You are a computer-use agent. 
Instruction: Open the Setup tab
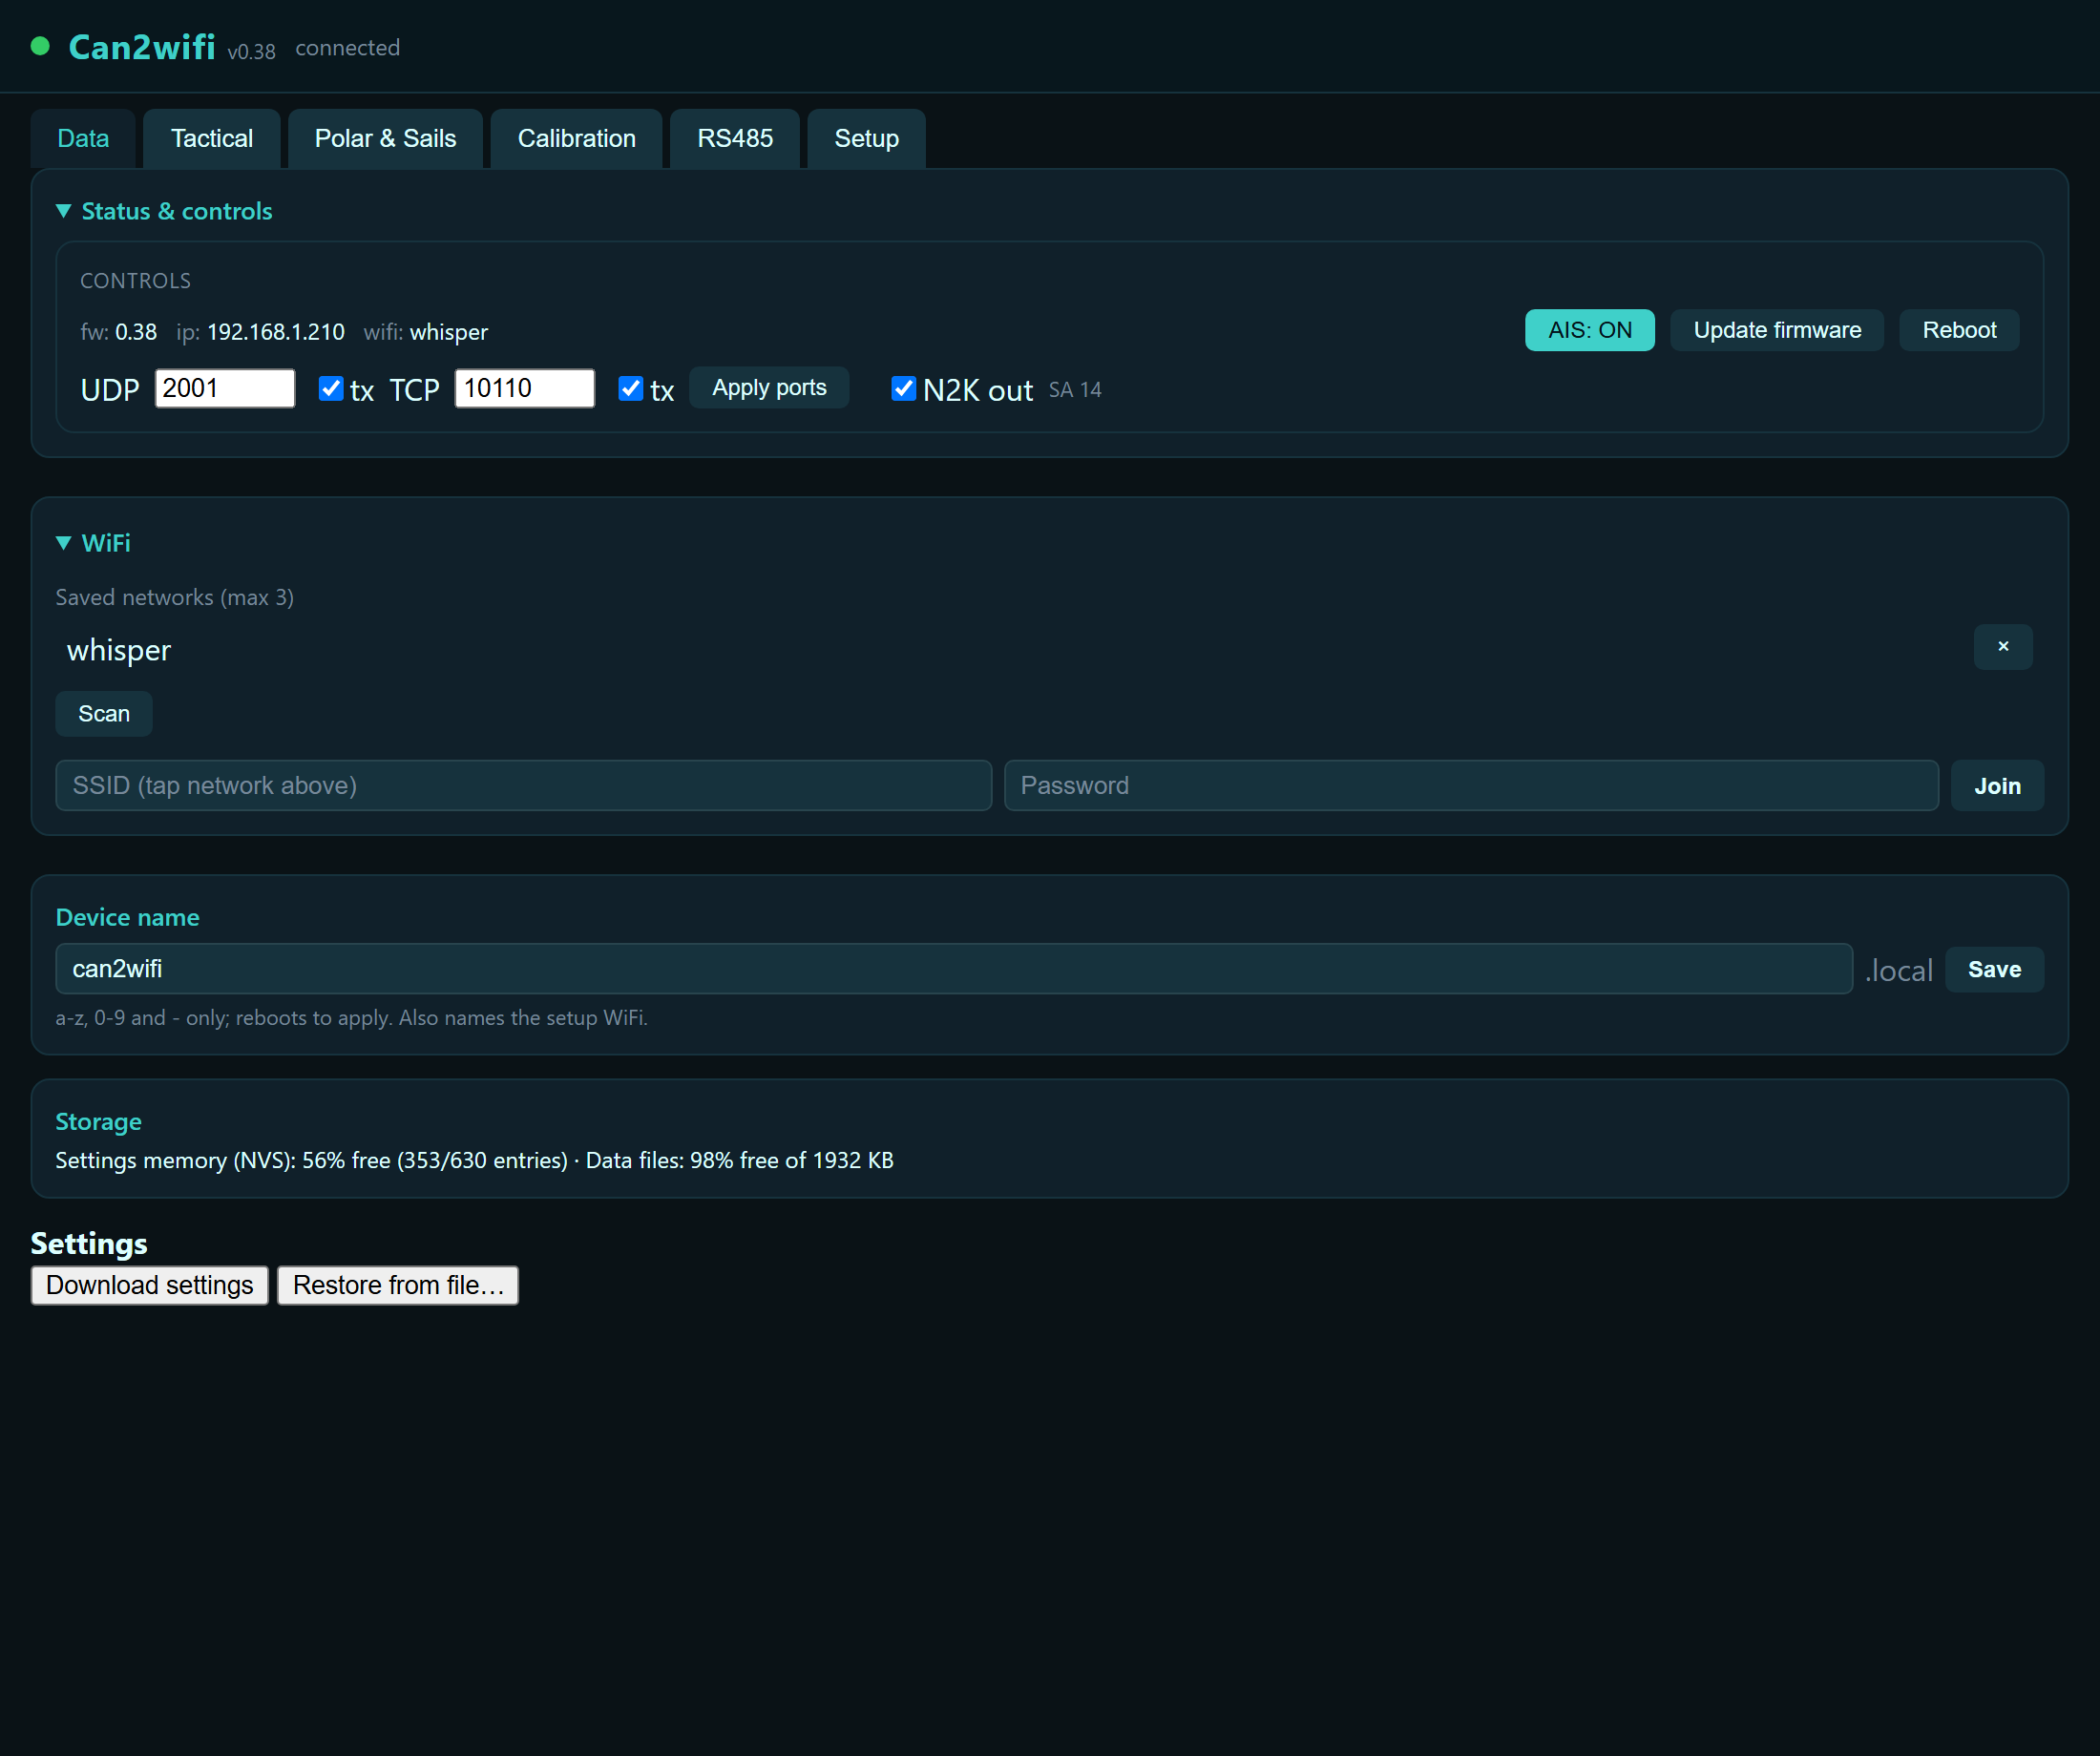(x=866, y=138)
